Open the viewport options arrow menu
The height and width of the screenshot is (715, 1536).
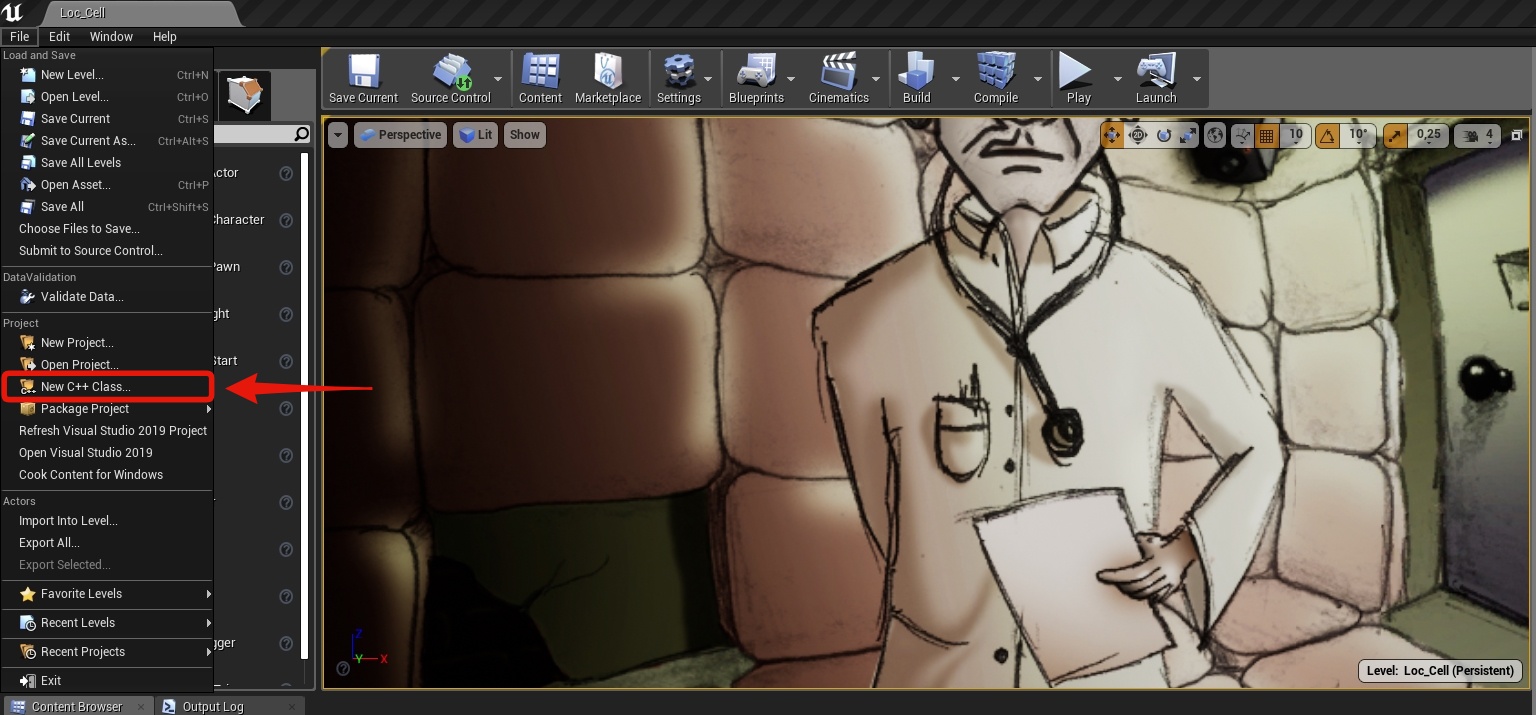(338, 135)
